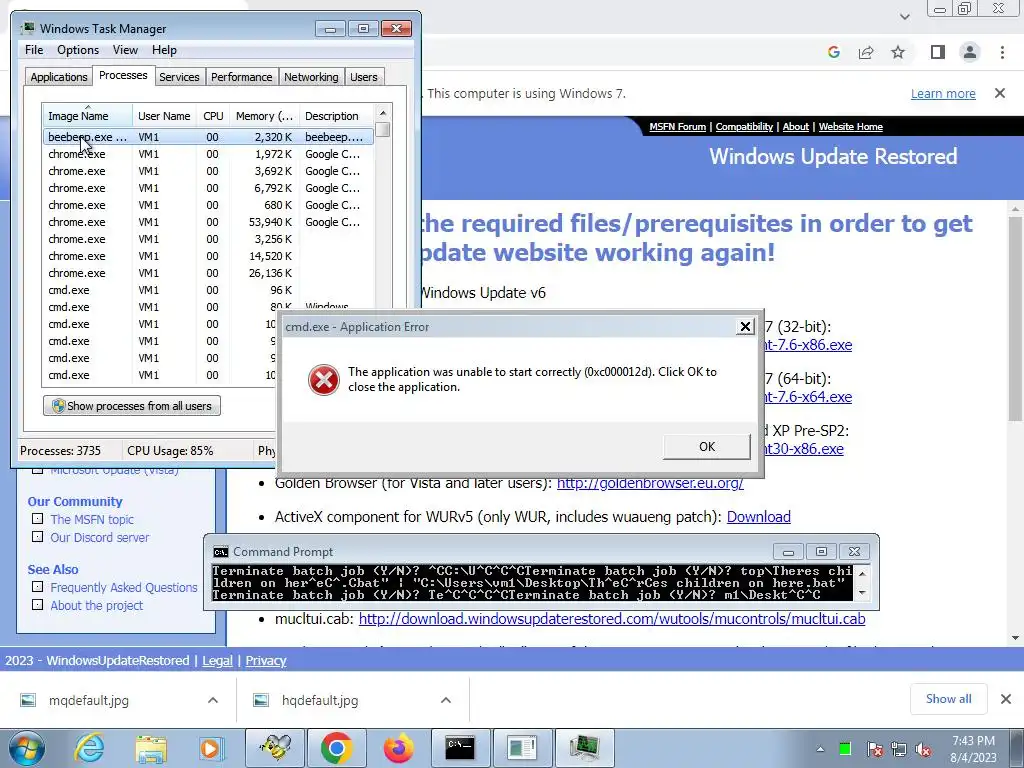Open options arrow for mqdefault.jpg download
The image size is (1024, 768).
point(213,700)
